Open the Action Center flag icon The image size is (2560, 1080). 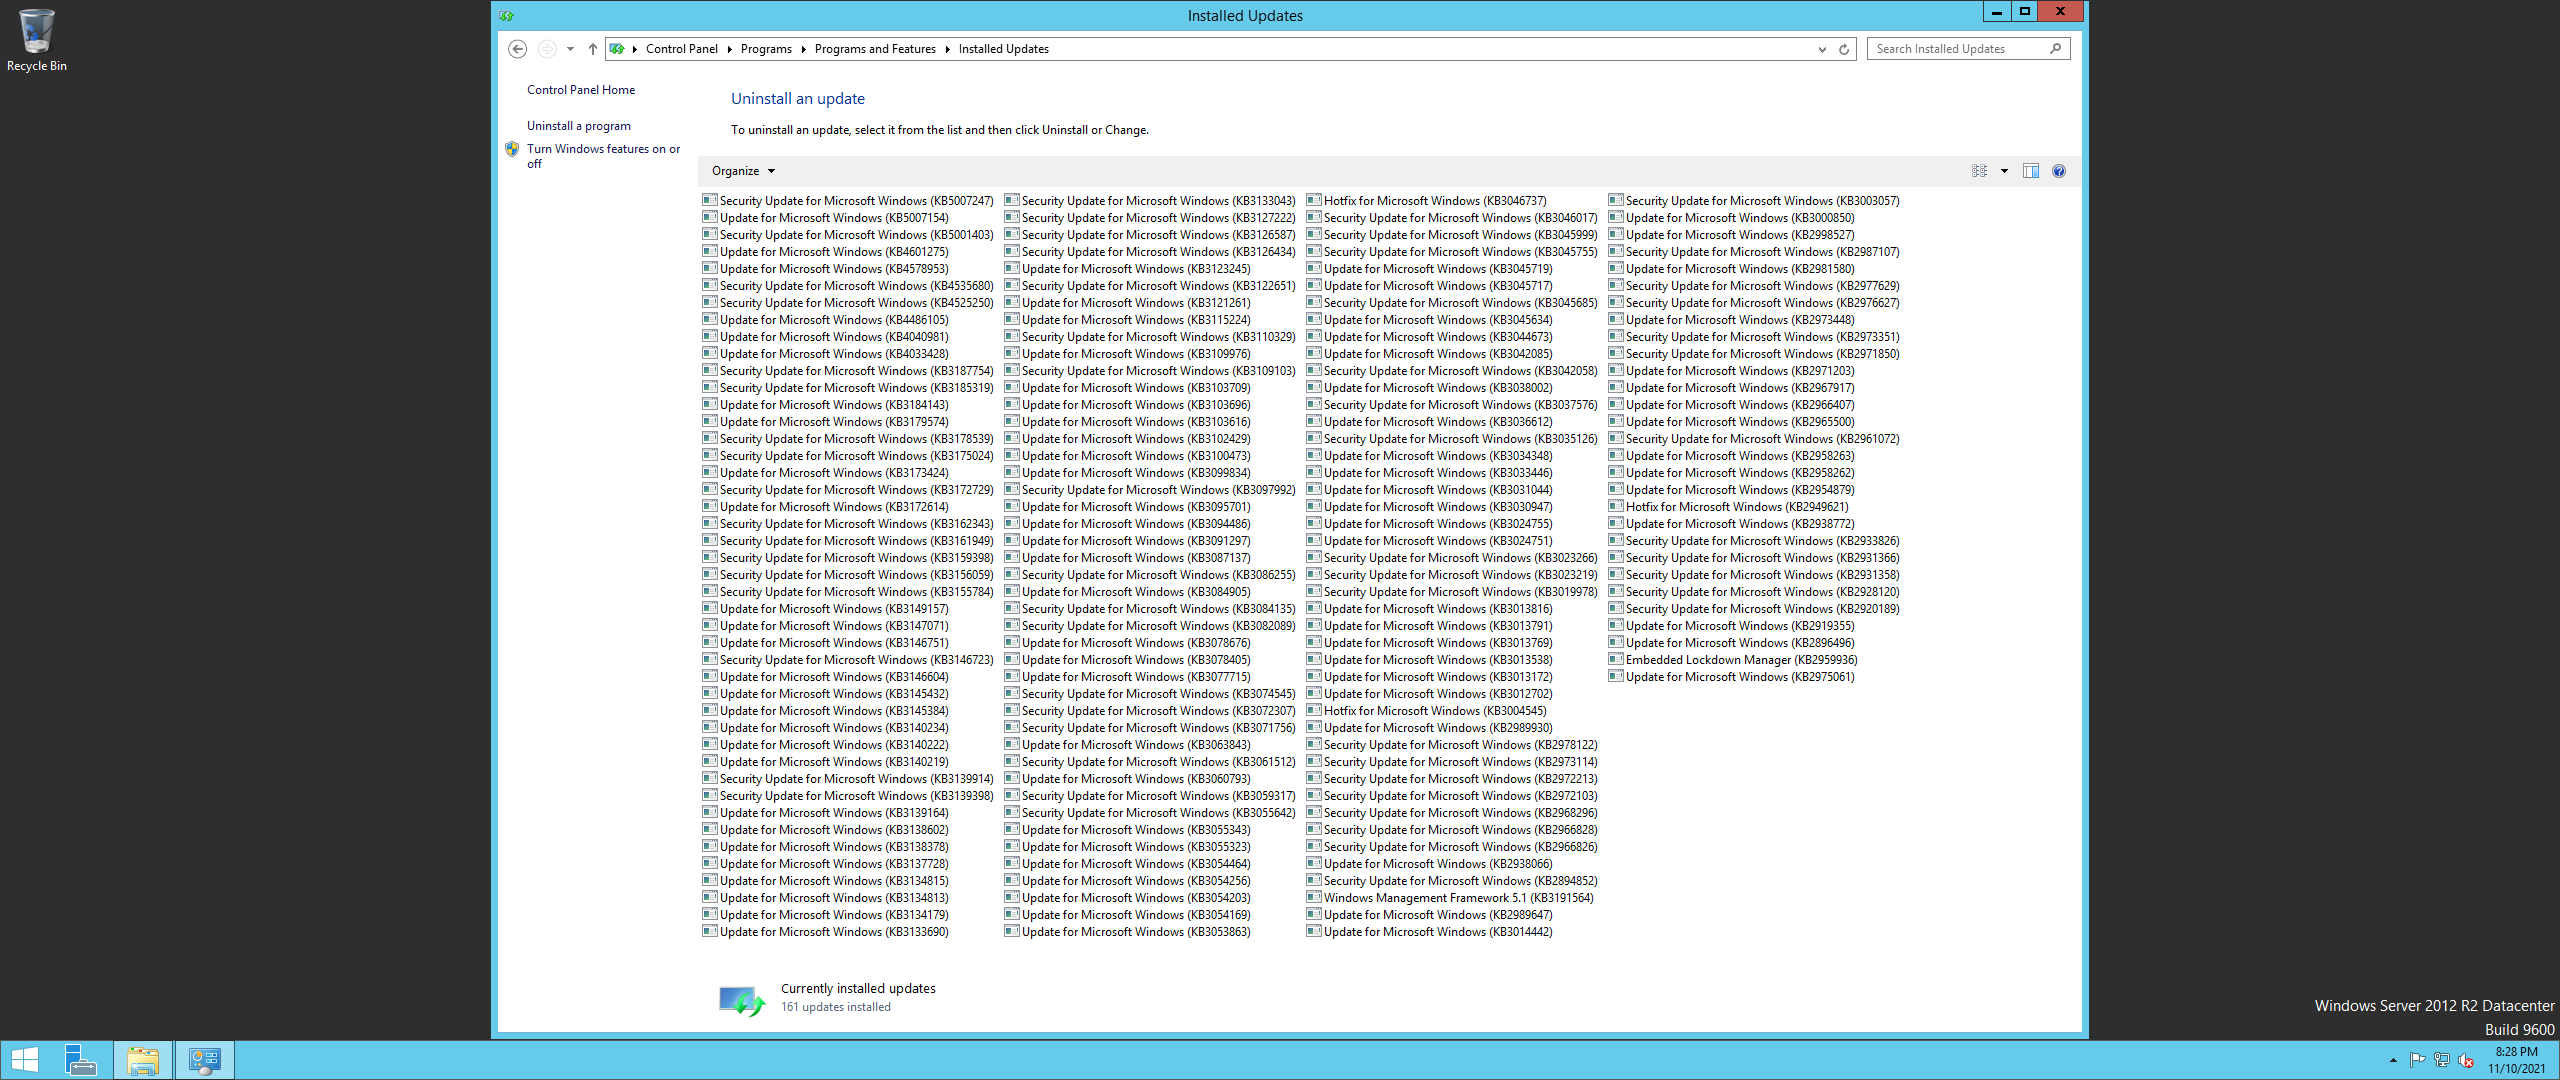[x=2417, y=1061]
